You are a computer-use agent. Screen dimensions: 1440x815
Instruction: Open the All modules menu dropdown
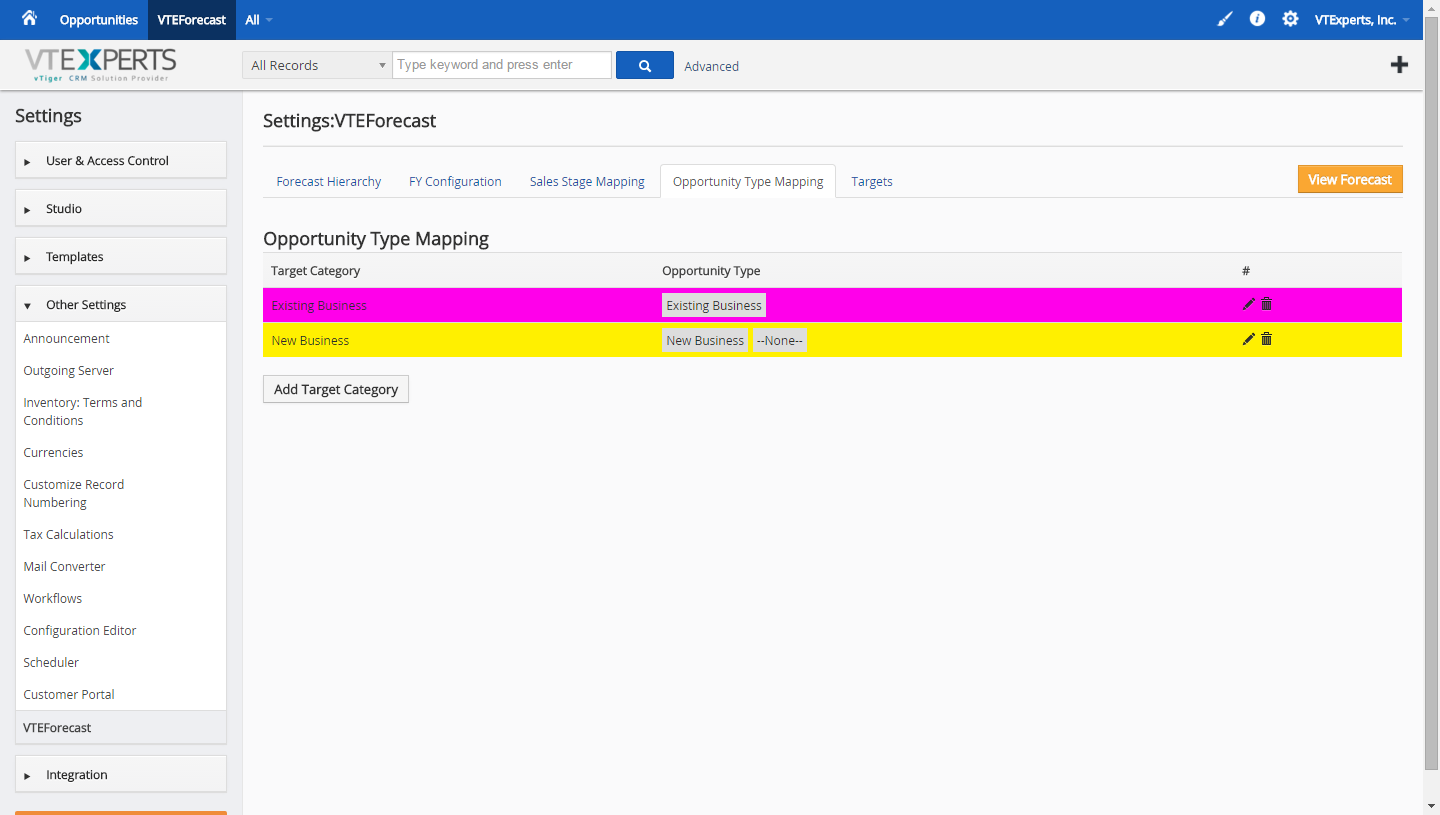258,20
